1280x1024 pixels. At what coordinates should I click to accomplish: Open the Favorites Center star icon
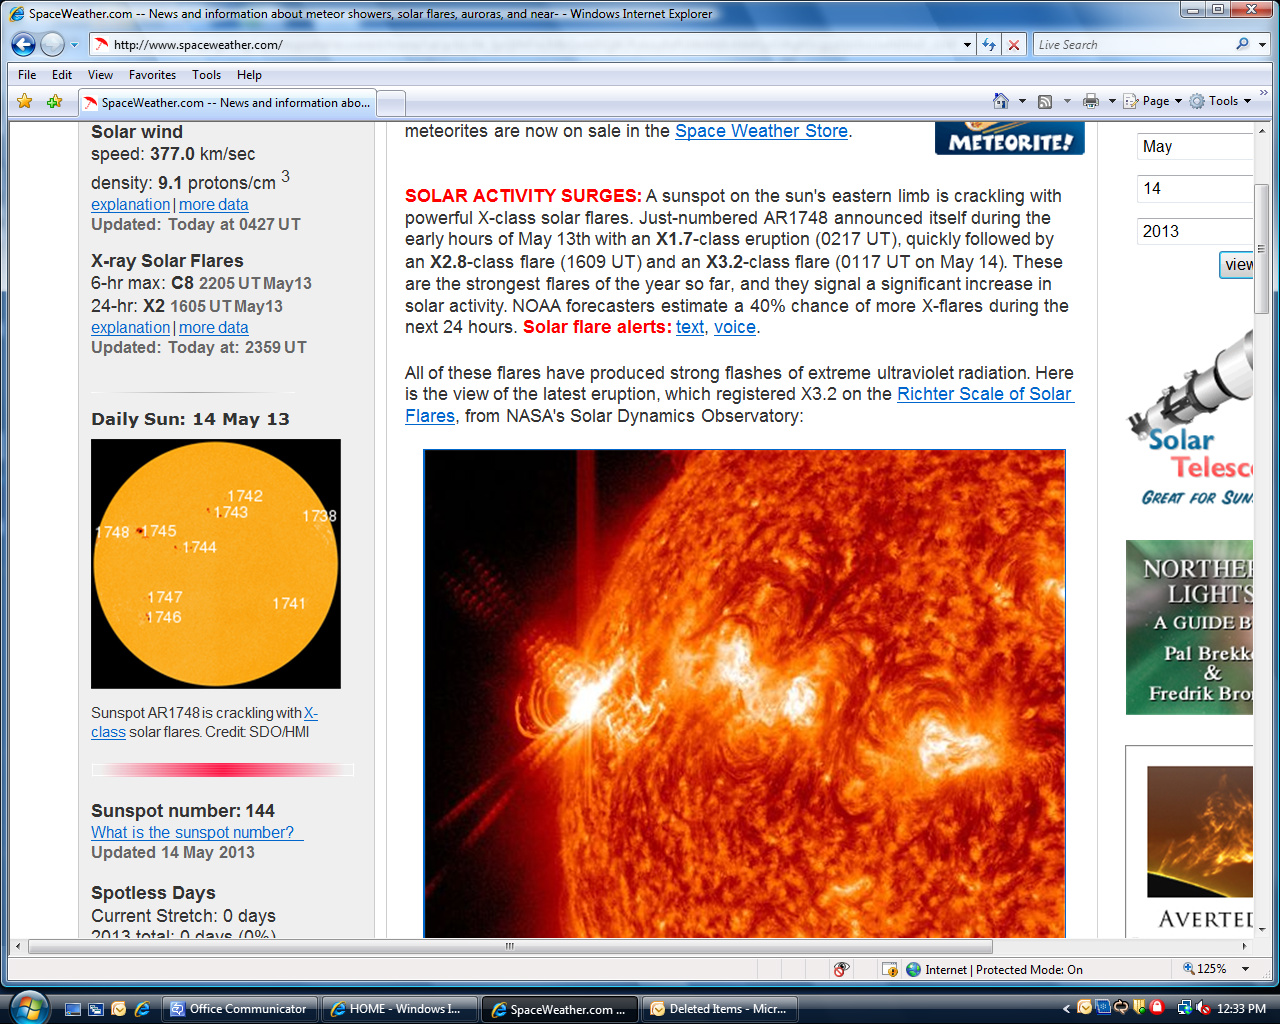(x=25, y=101)
